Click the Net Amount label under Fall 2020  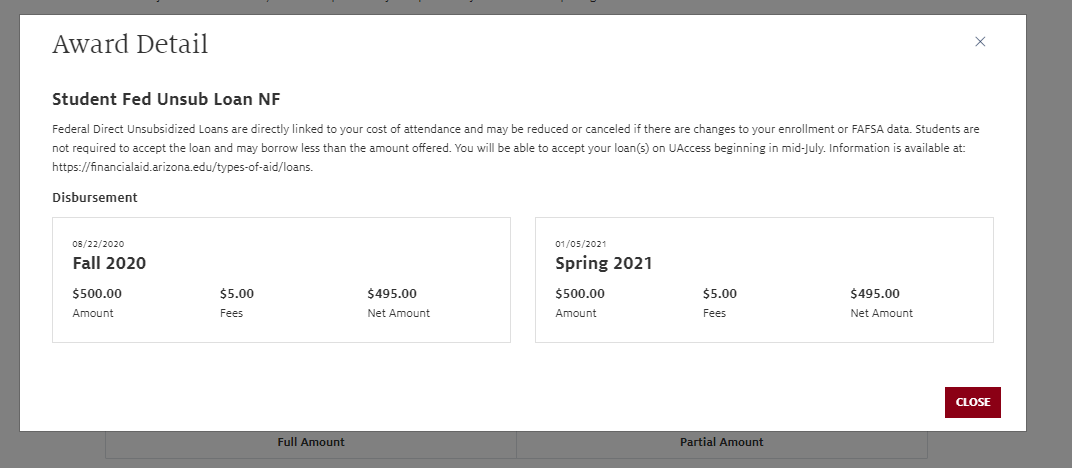(399, 313)
